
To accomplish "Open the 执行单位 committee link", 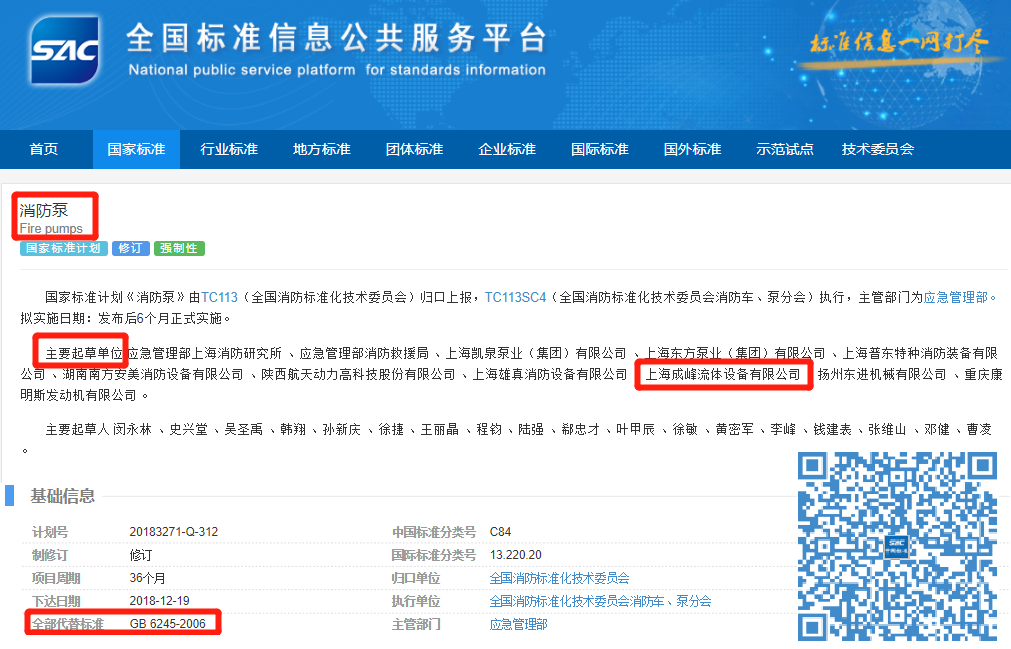I will click(601, 601).
